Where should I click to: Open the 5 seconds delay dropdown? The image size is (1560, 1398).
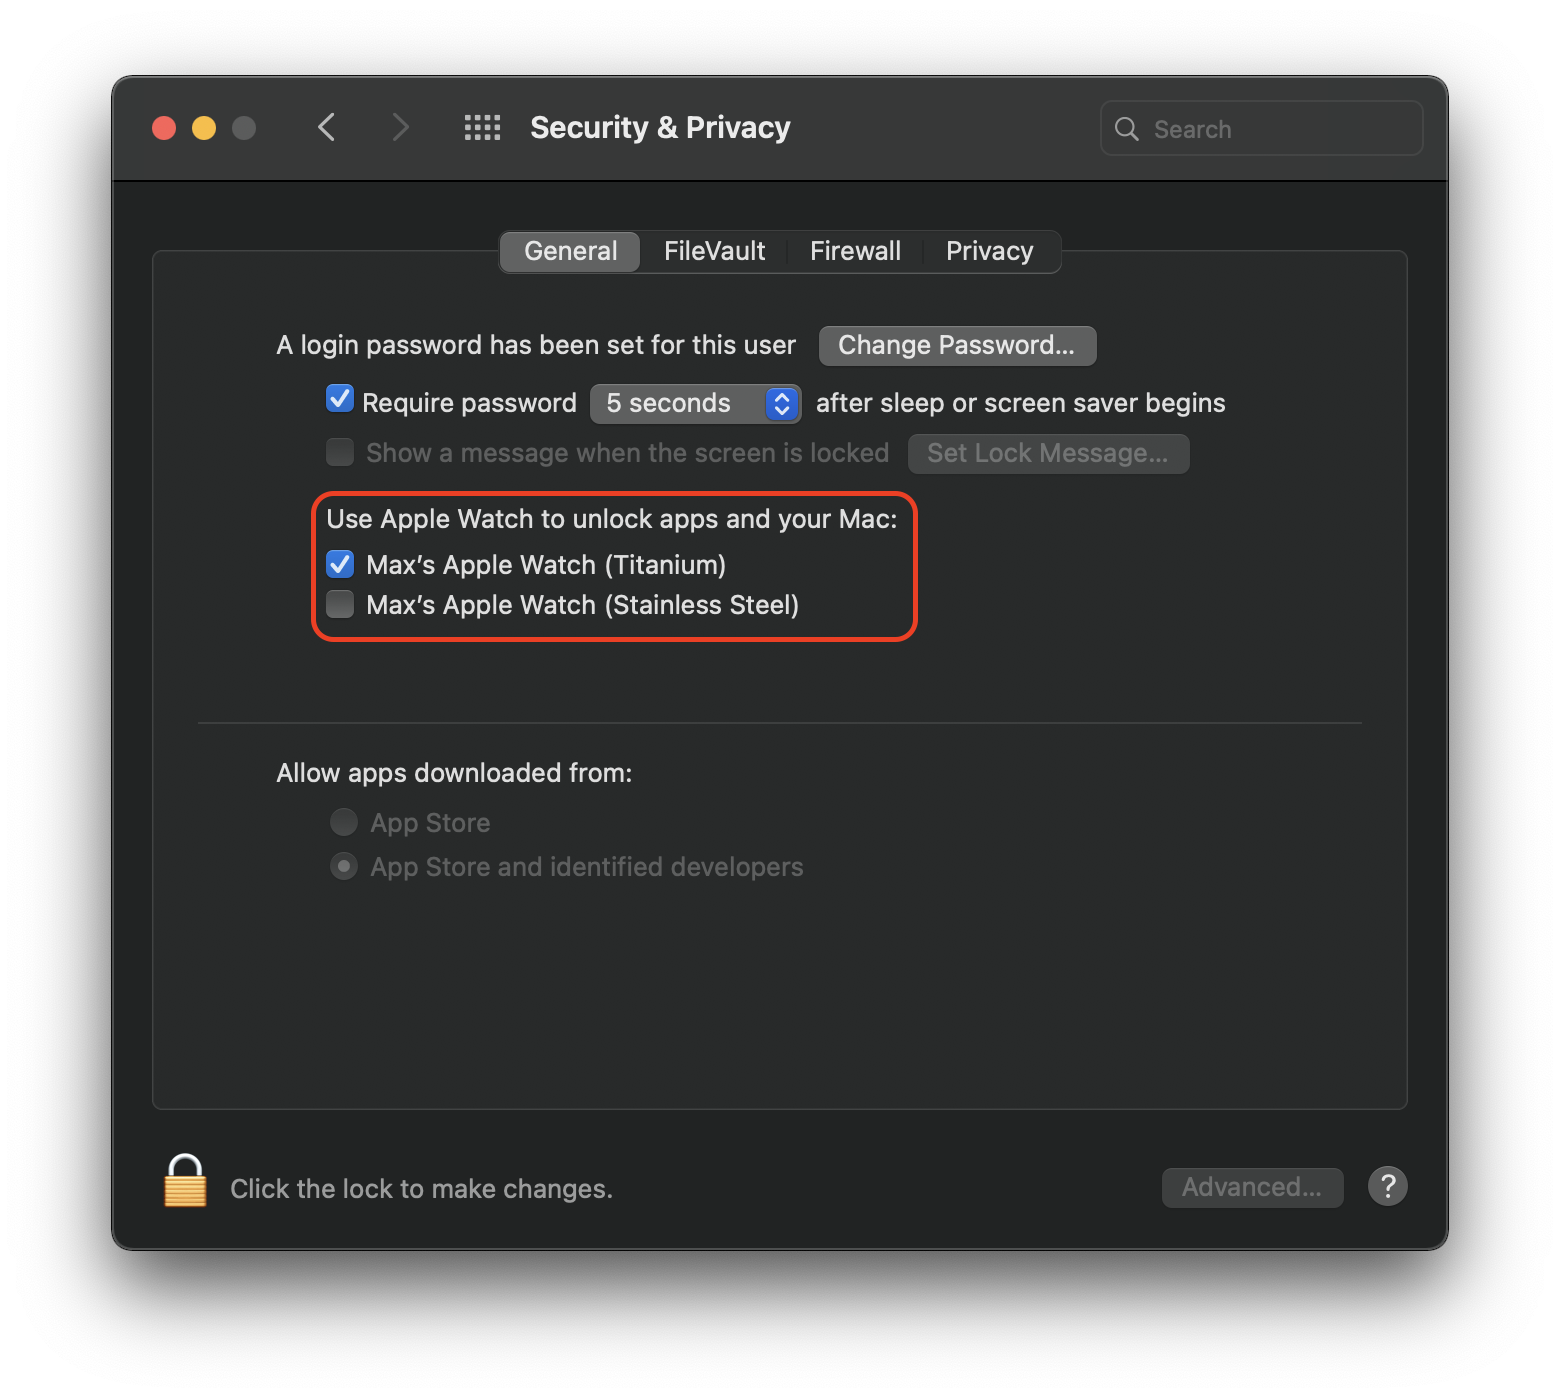(x=680, y=403)
